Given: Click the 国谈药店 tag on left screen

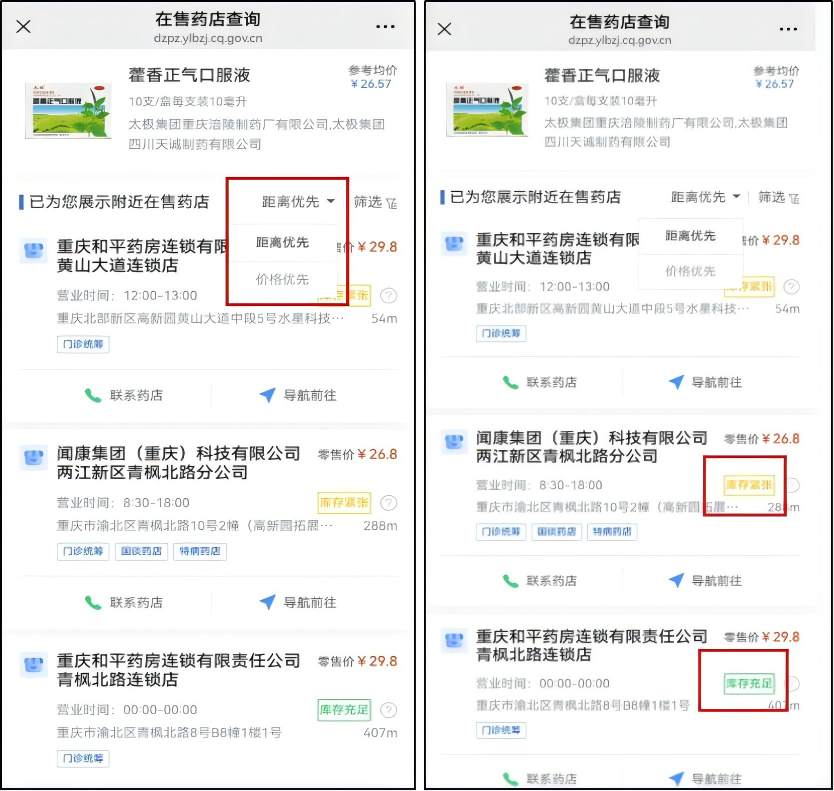Looking at the screenshot, I should [141, 551].
